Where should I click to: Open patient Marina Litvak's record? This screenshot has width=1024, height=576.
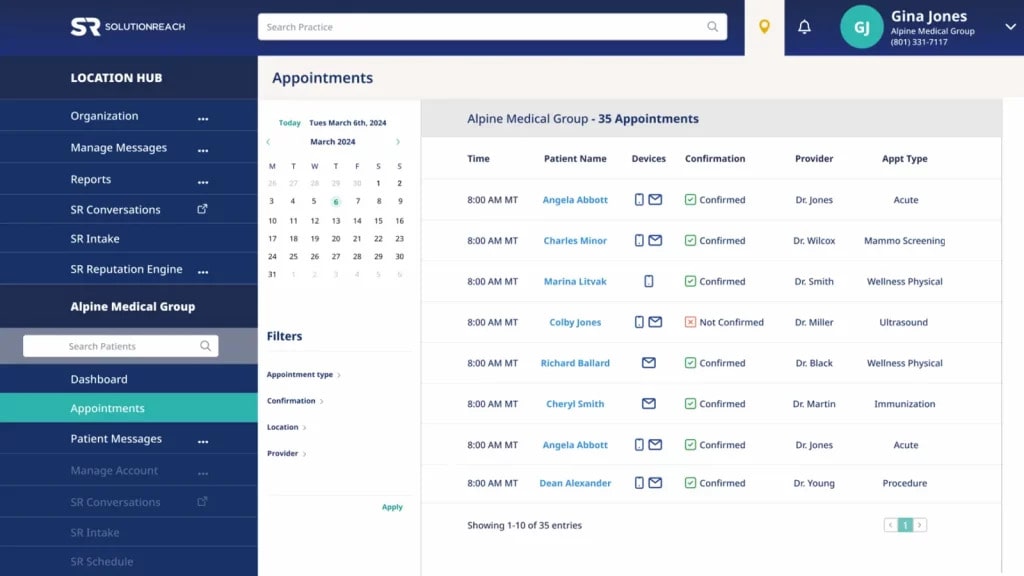(x=575, y=282)
